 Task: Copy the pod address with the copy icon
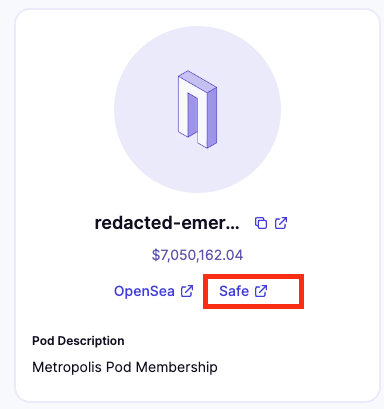pos(261,223)
